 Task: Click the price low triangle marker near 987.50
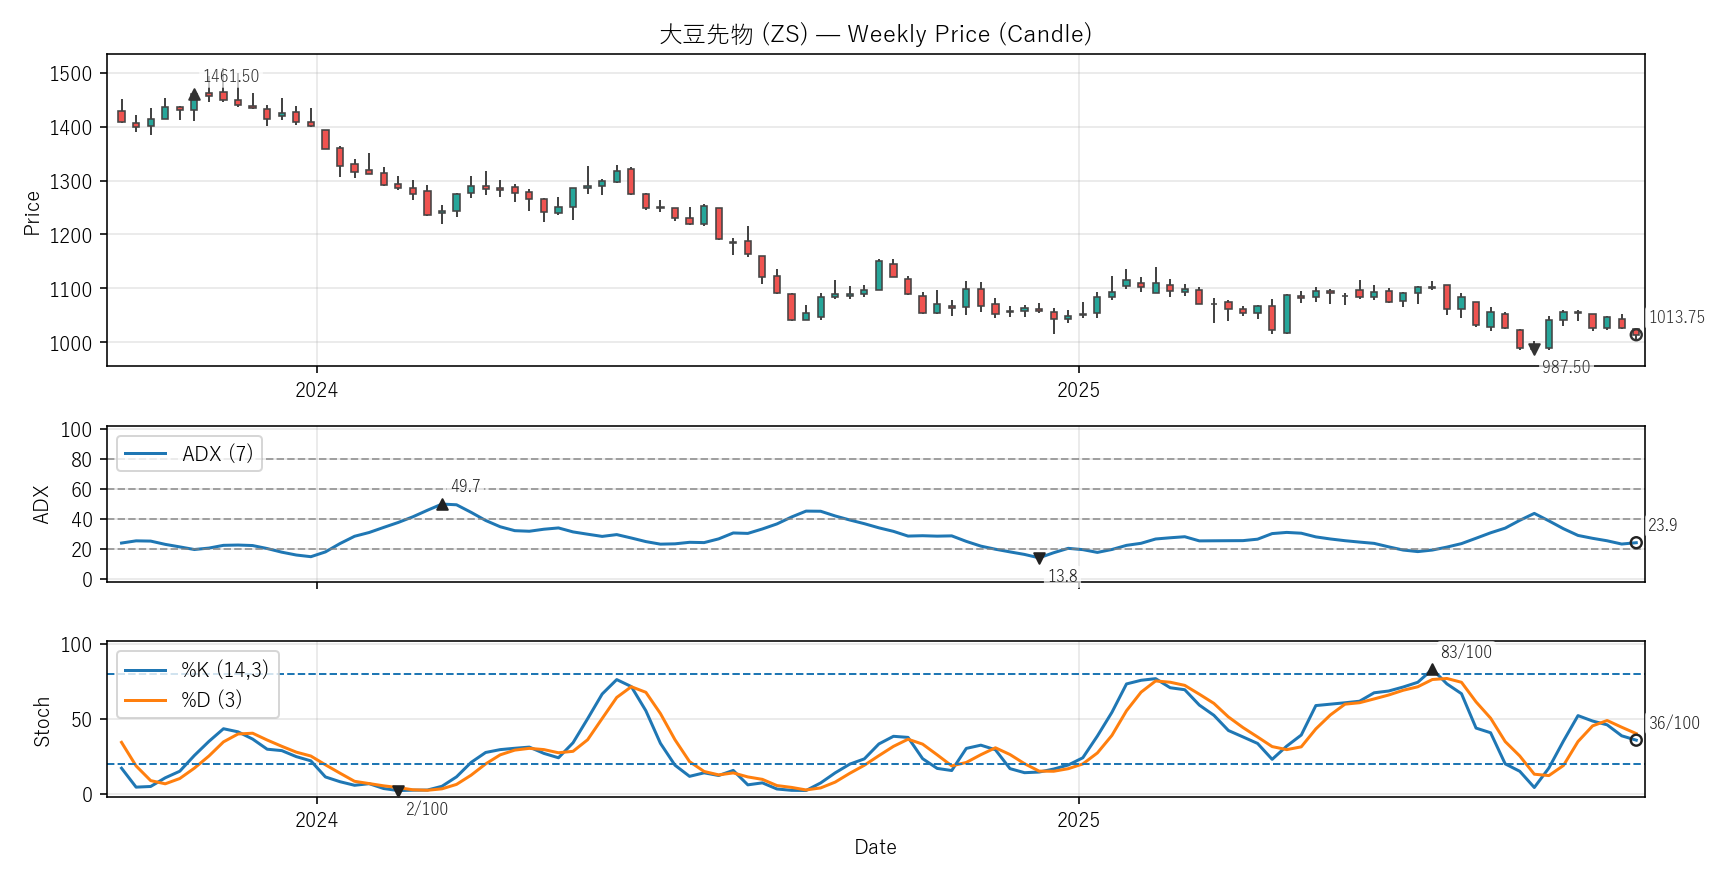tap(1534, 349)
